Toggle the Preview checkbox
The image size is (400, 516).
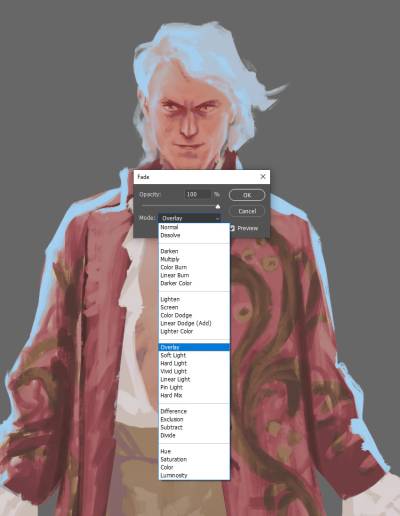coord(232,228)
